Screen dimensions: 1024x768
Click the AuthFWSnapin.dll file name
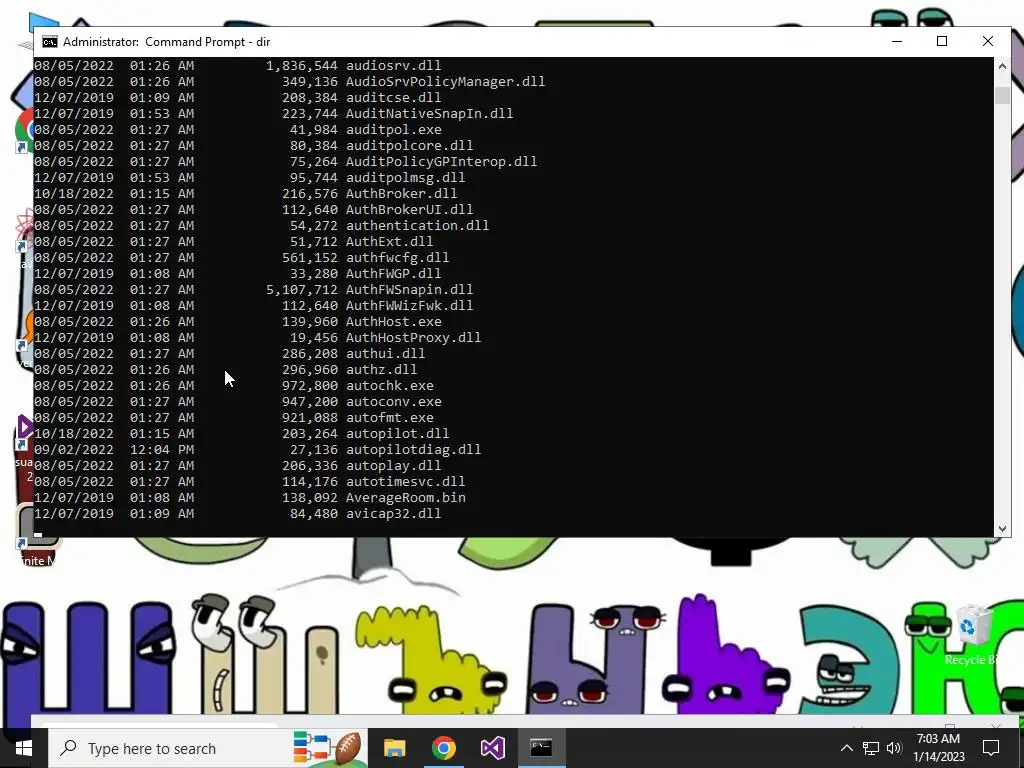409,289
